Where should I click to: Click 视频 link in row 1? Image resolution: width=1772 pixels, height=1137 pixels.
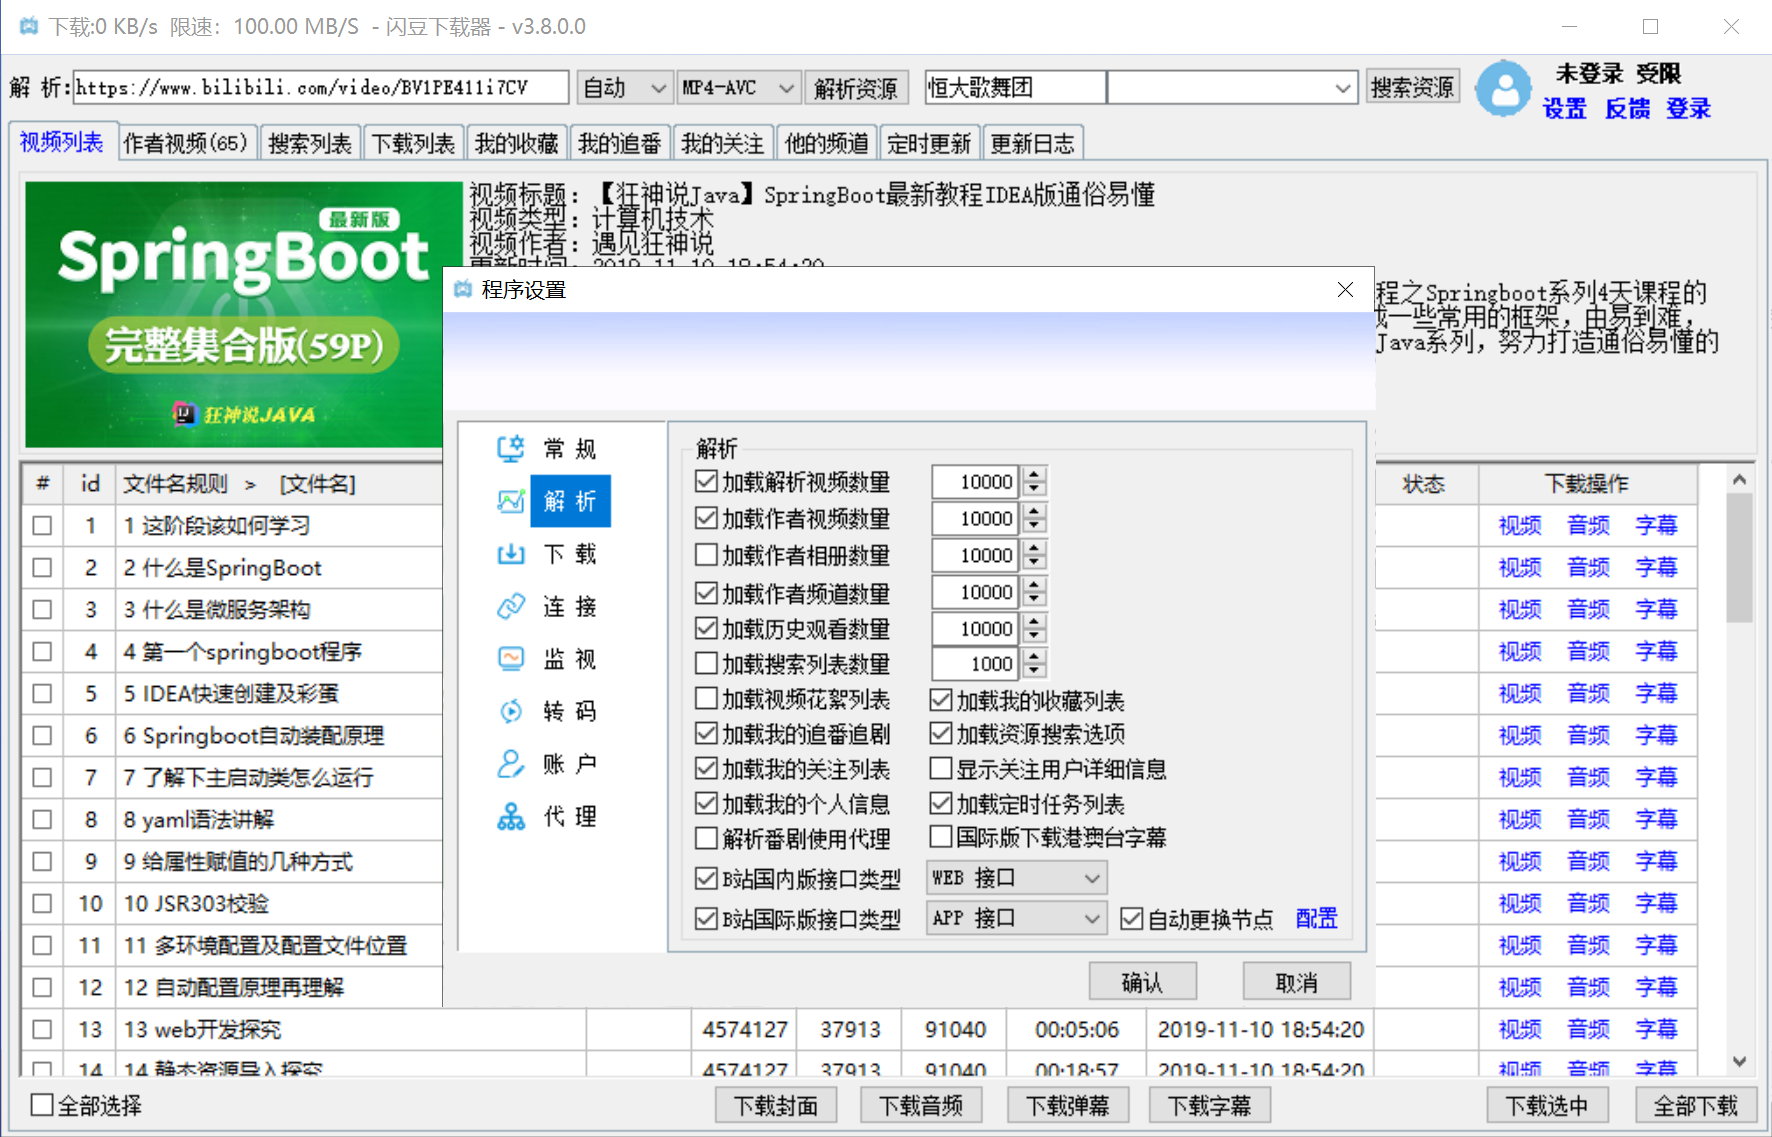pyautogui.click(x=1520, y=525)
